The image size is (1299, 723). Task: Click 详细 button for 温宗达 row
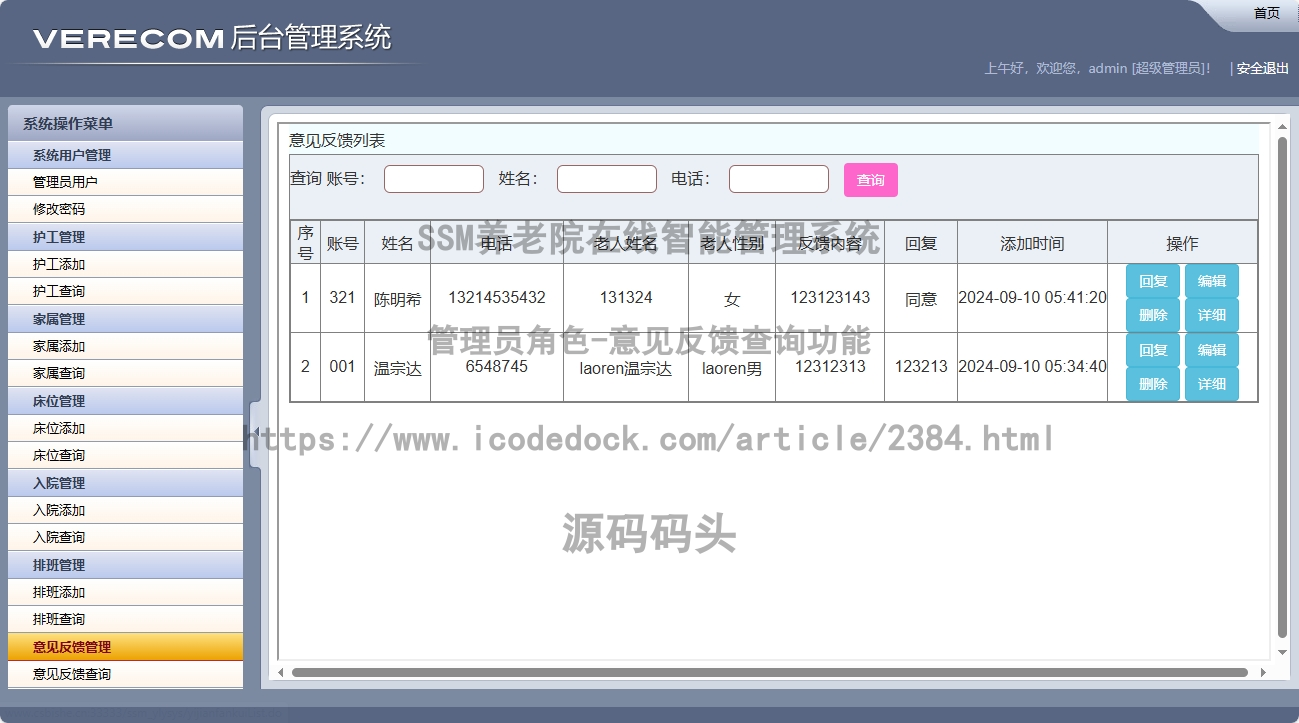pos(1212,384)
